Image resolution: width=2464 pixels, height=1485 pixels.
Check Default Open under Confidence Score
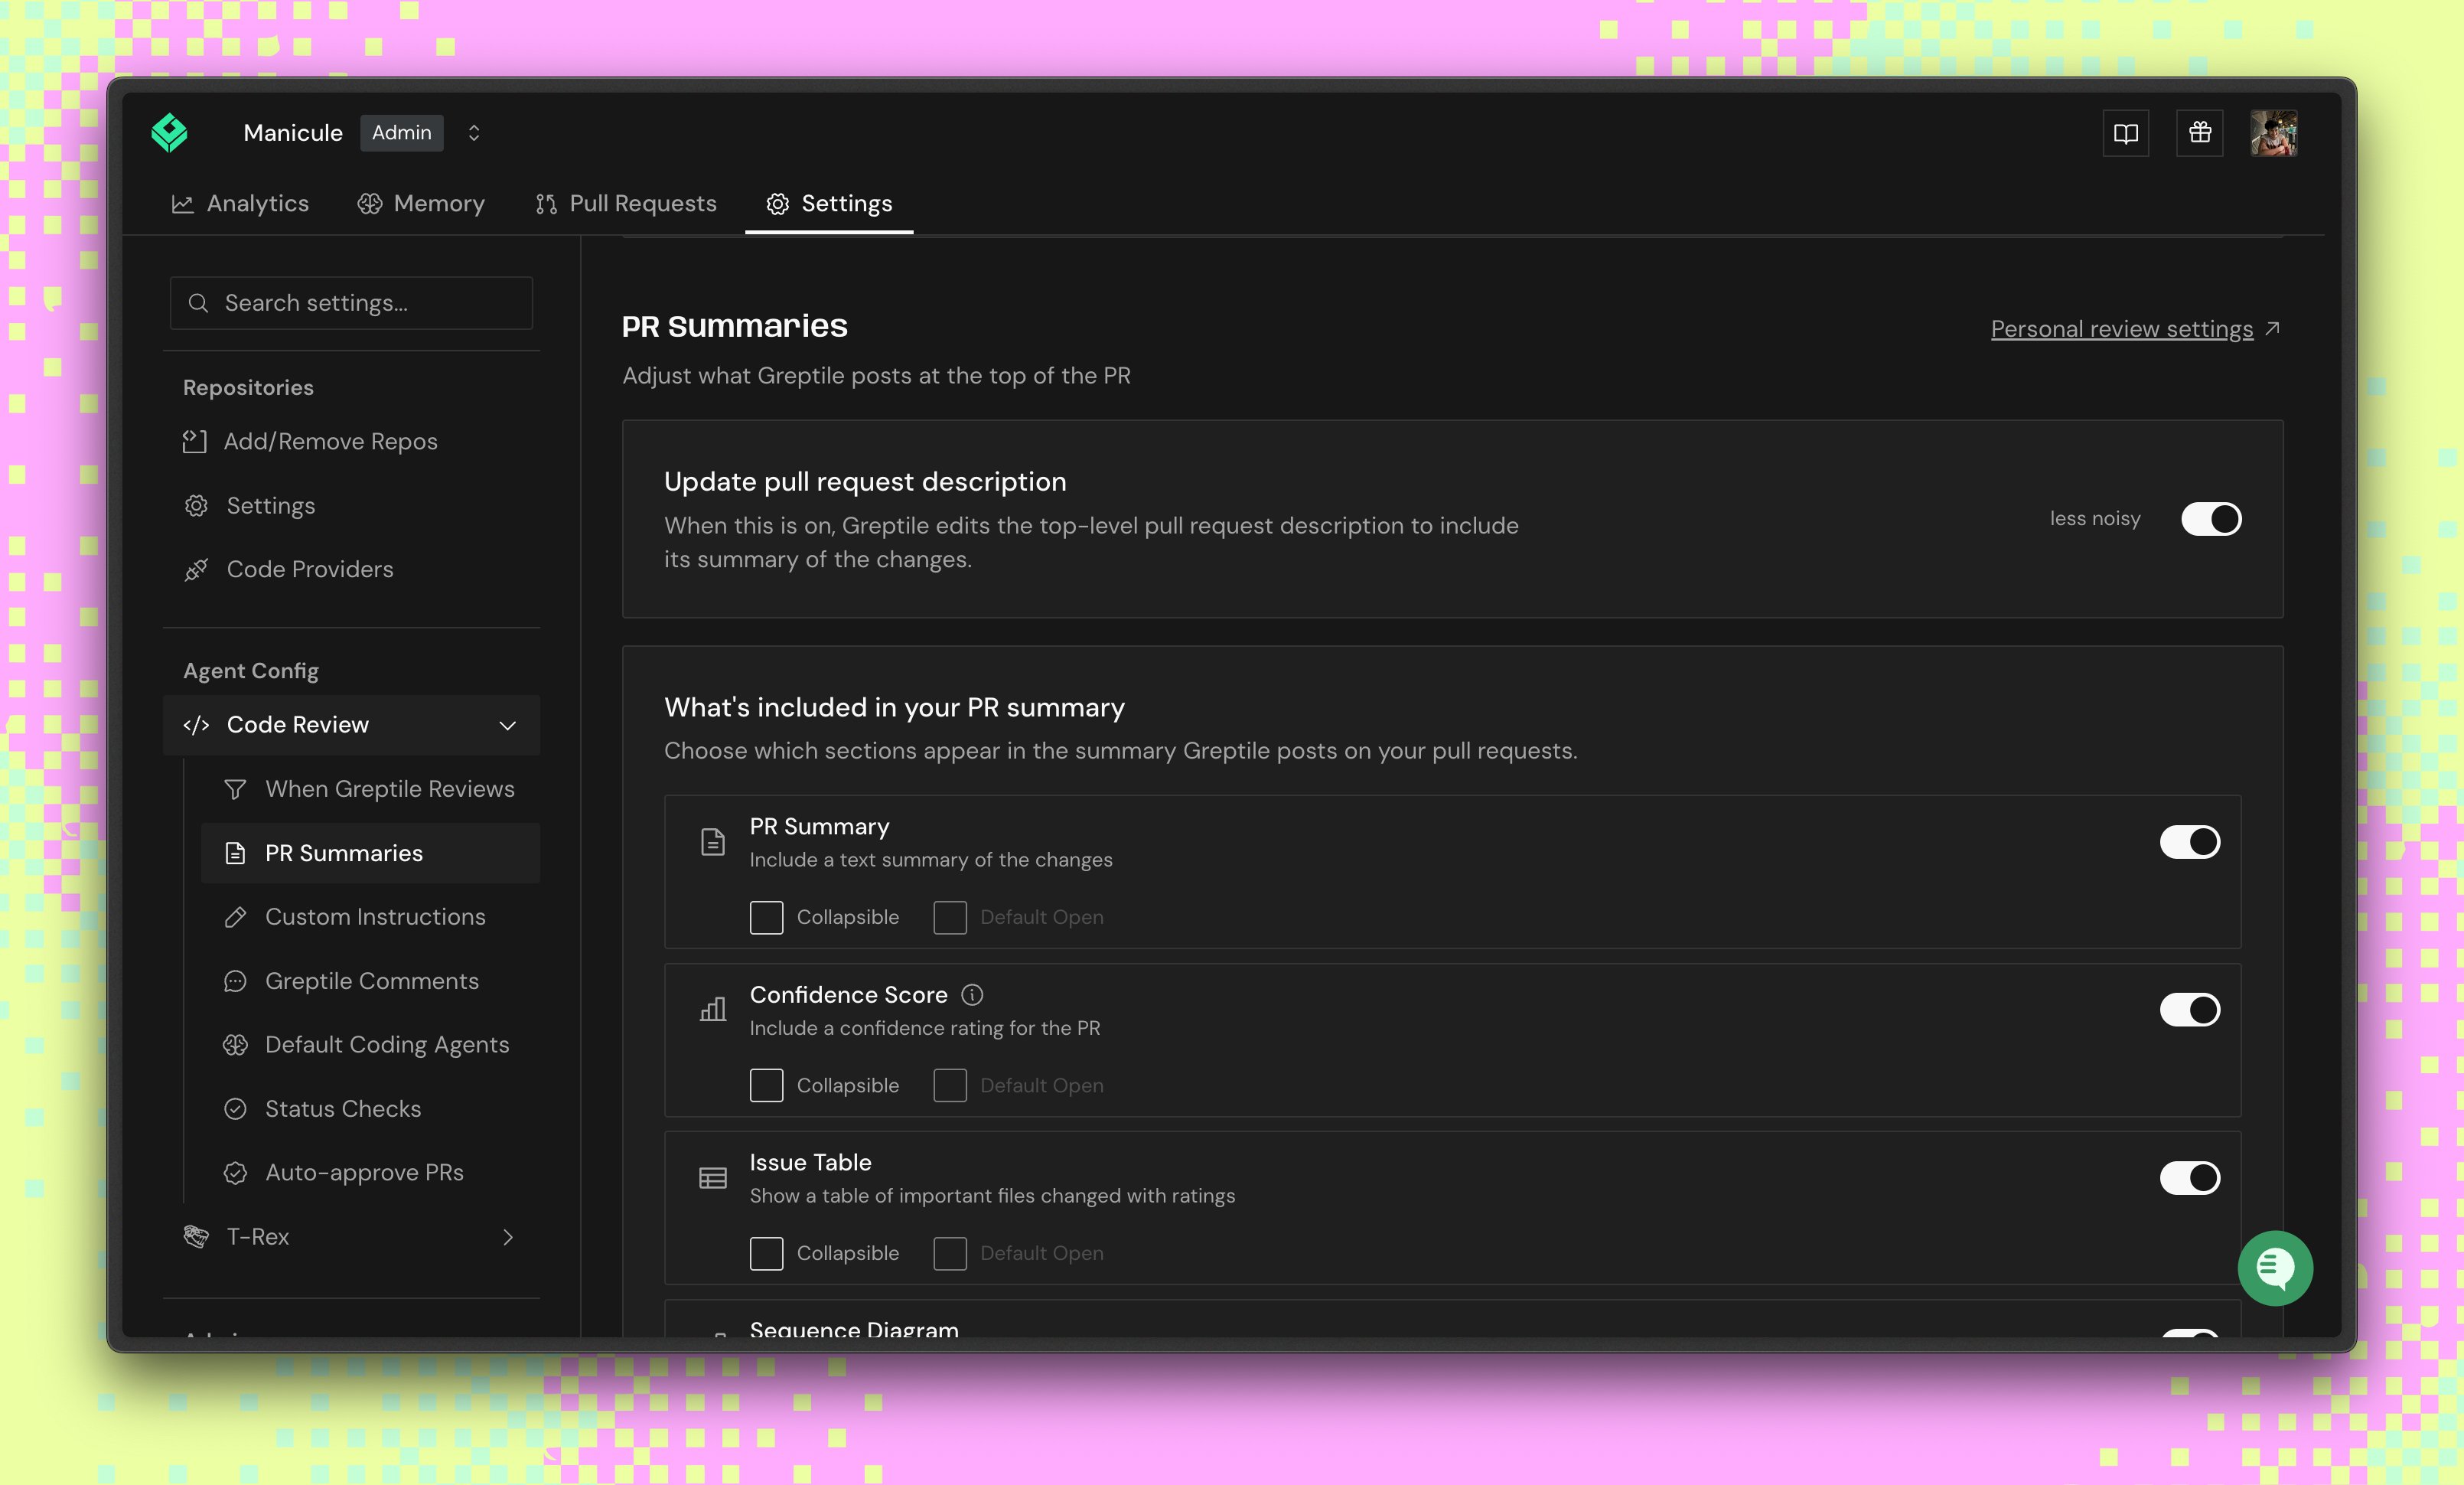[950, 1086]
